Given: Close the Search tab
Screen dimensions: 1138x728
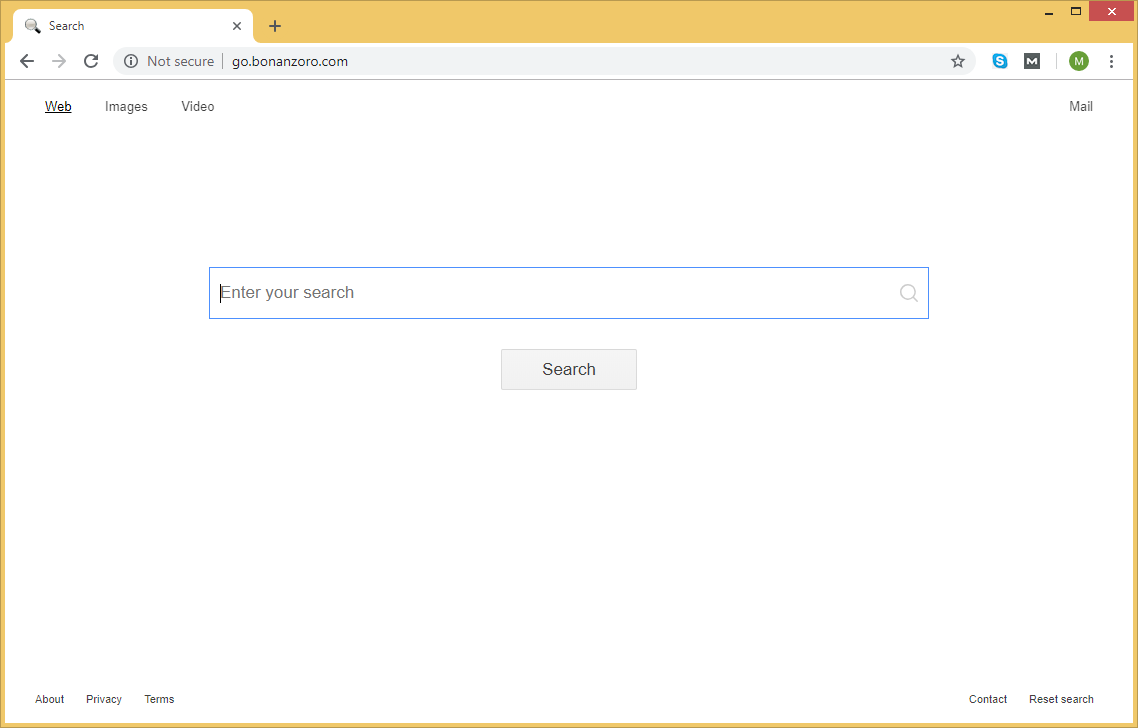Looking at the screenshot, I should [237, 26].
